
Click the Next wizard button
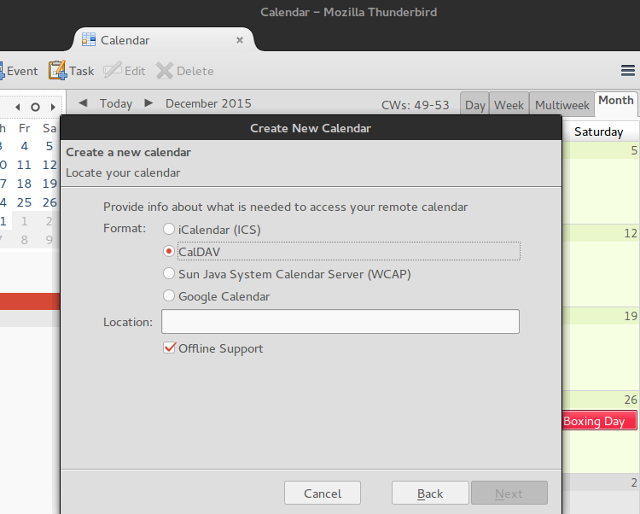click(x=509, y=493)
